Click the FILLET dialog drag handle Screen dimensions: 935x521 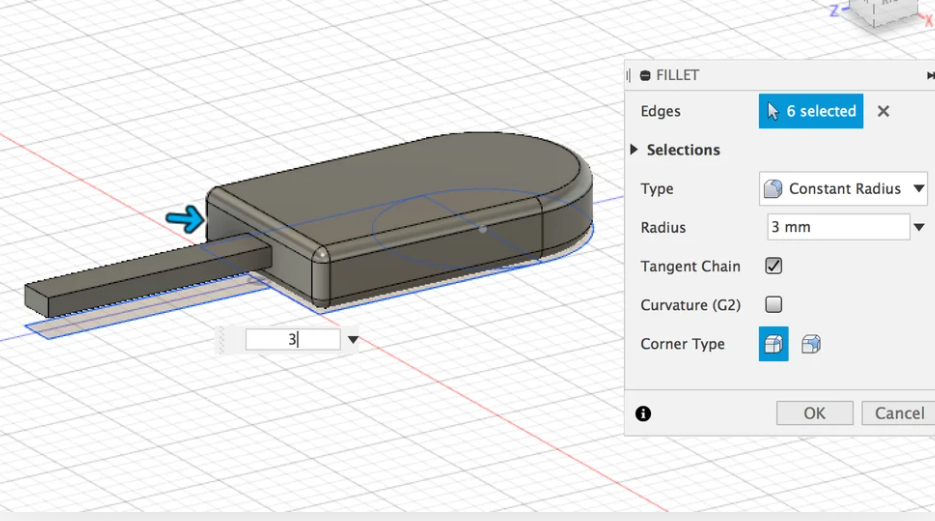629,76
